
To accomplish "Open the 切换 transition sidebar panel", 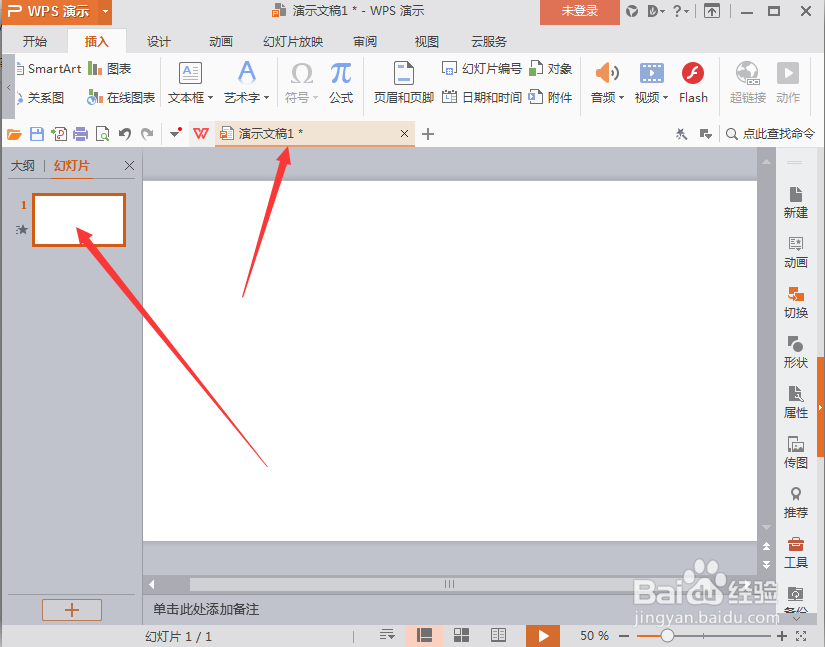I will click(796, 302).
